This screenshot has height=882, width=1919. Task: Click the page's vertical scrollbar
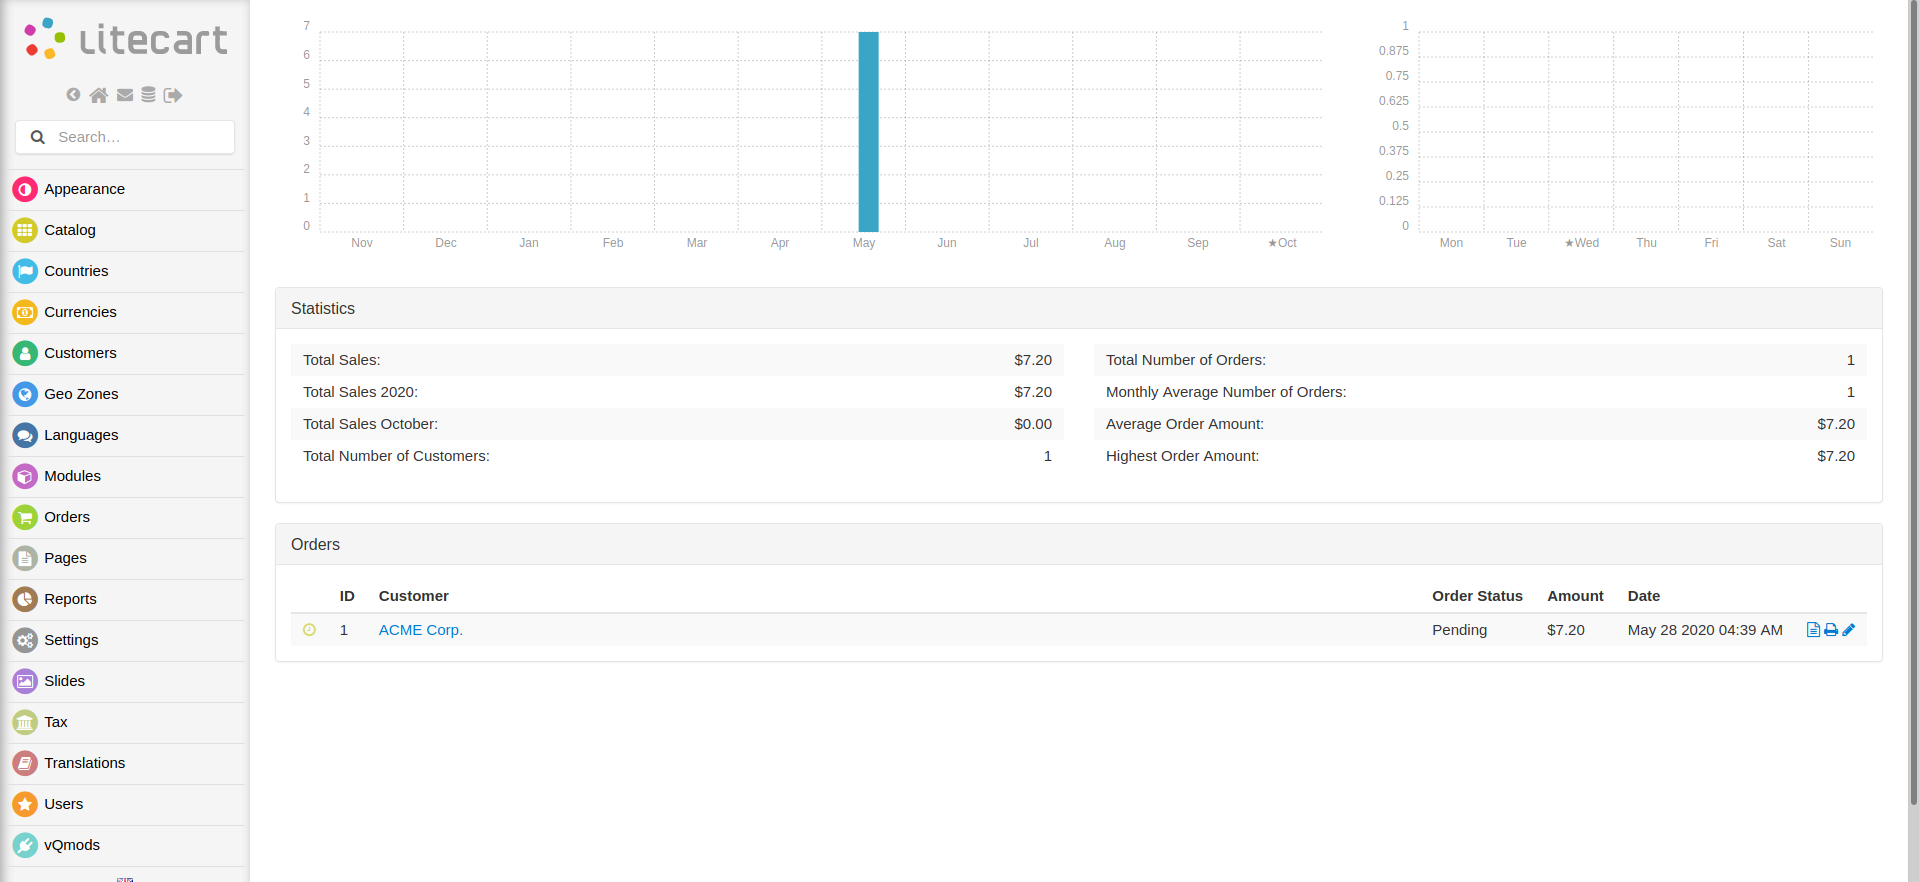1912,400
